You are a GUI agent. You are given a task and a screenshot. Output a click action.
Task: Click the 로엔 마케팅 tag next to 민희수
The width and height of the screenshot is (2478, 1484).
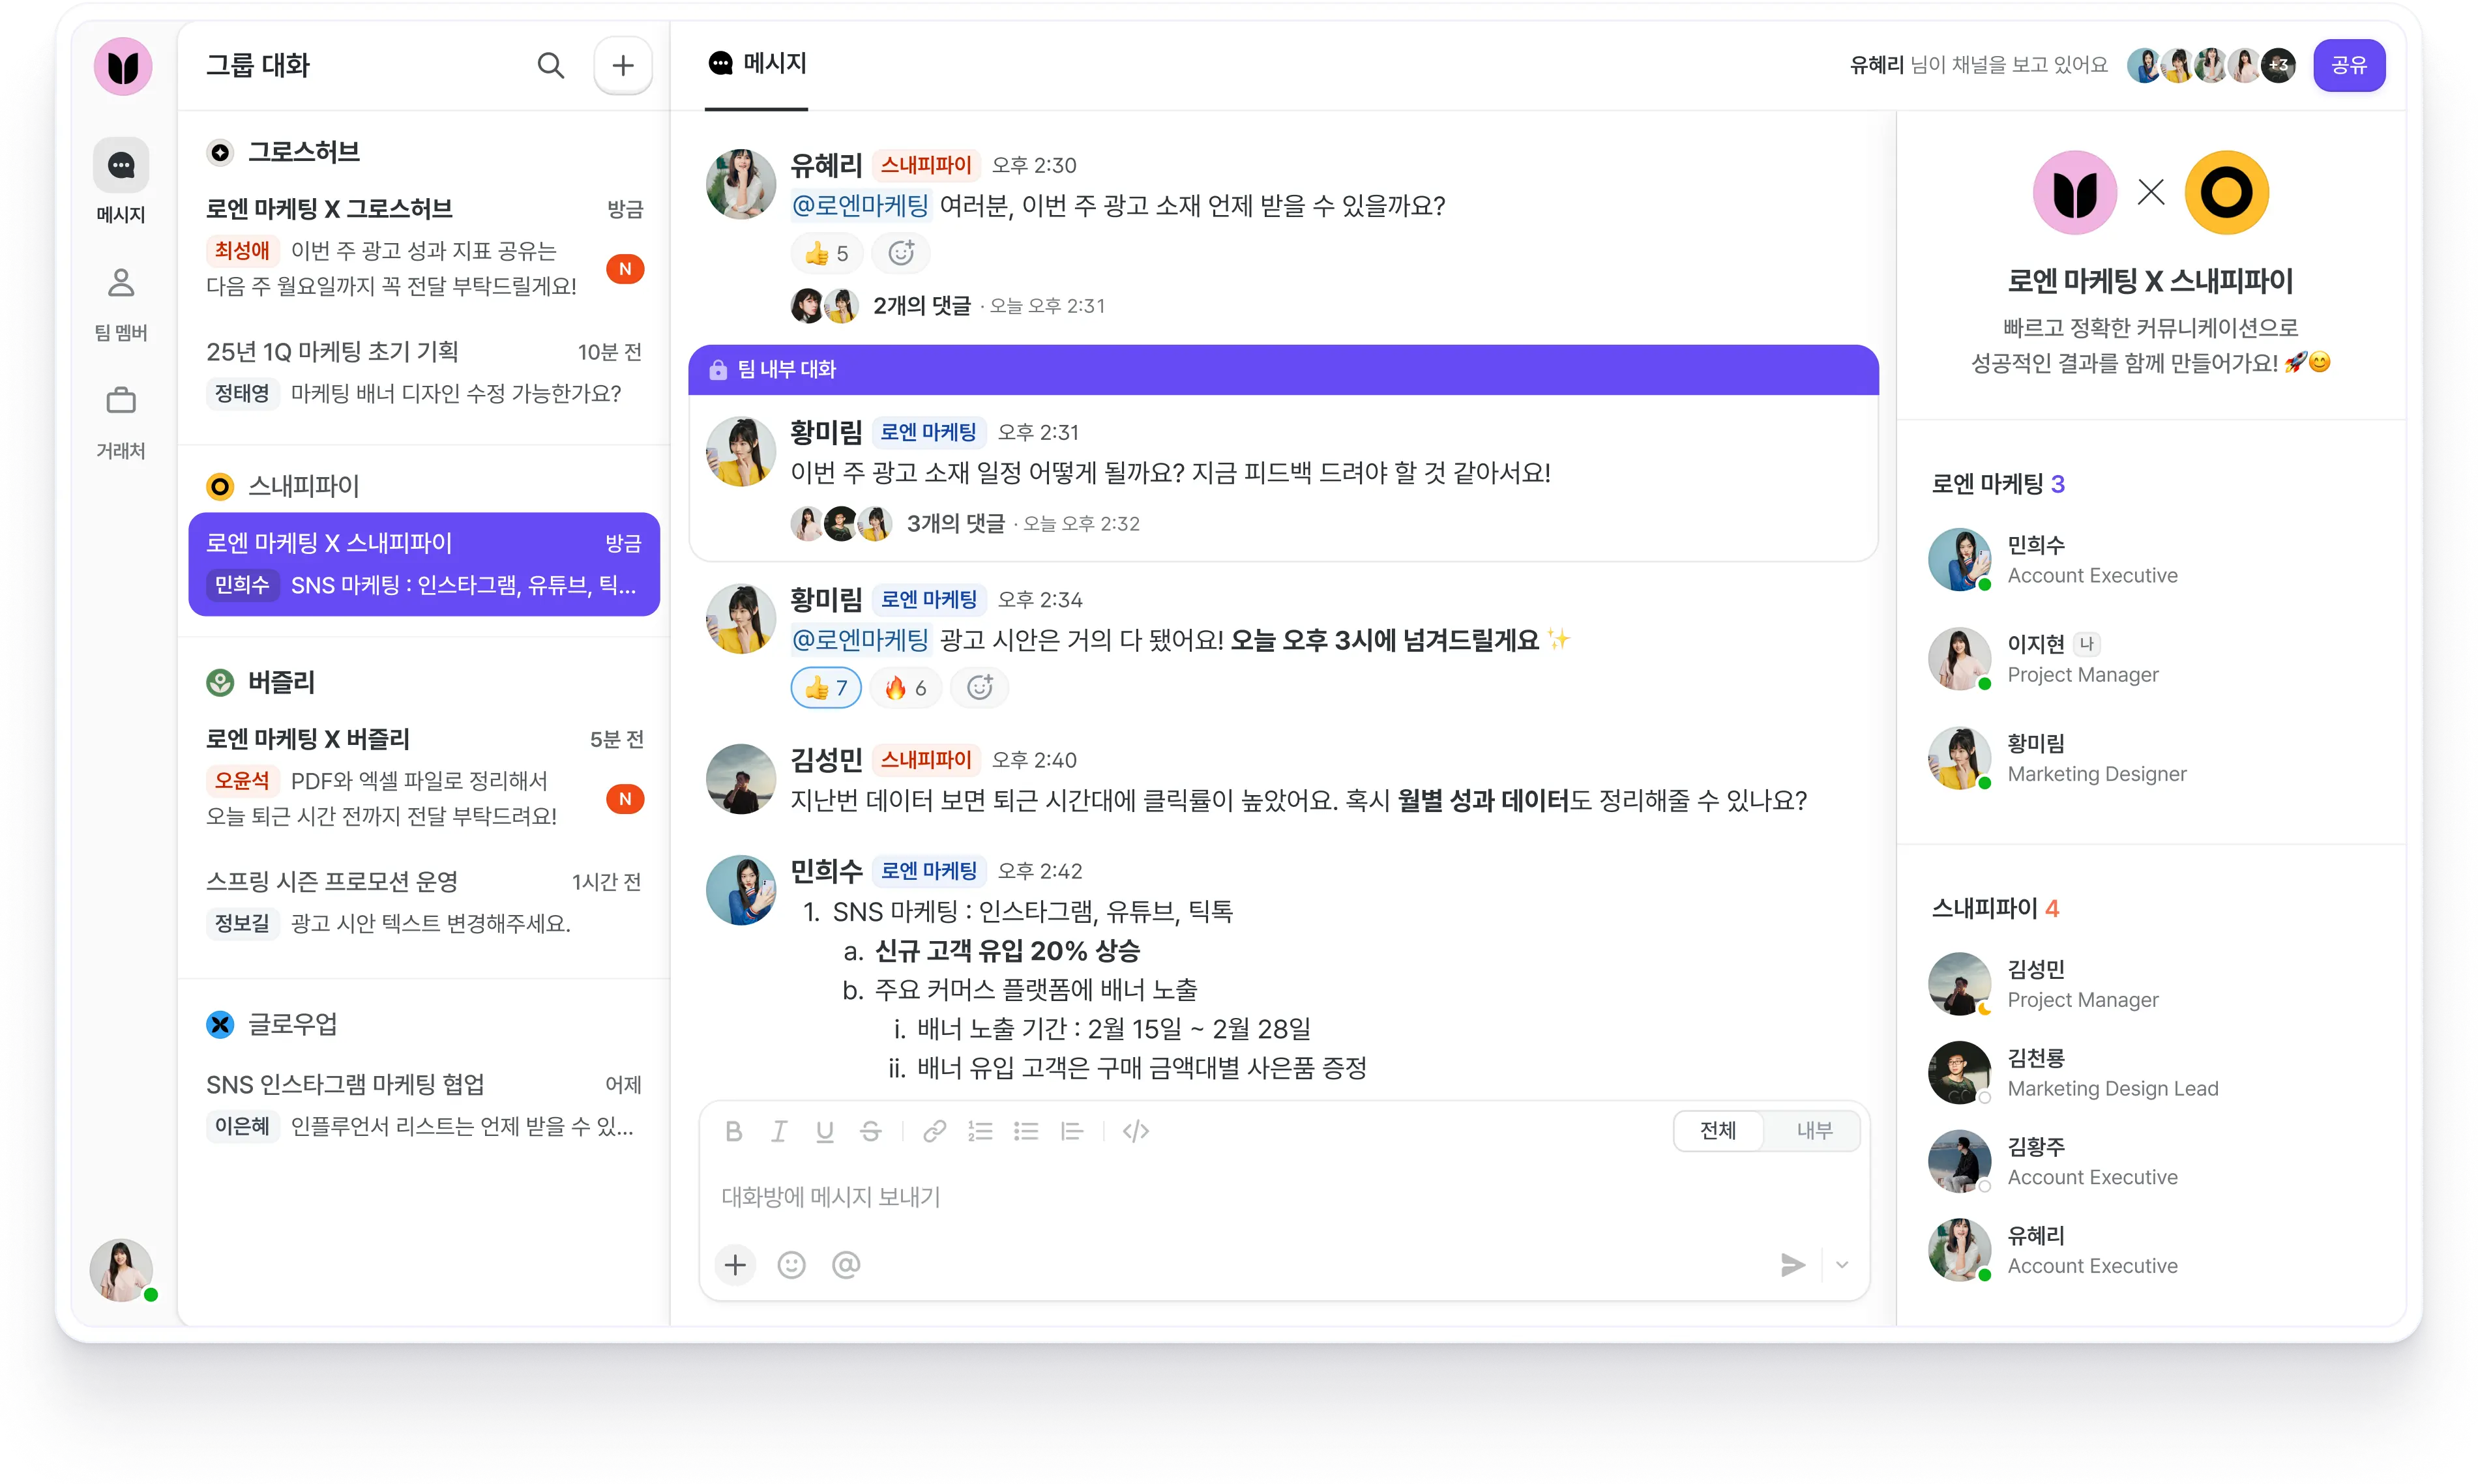[x=929, y=871]
